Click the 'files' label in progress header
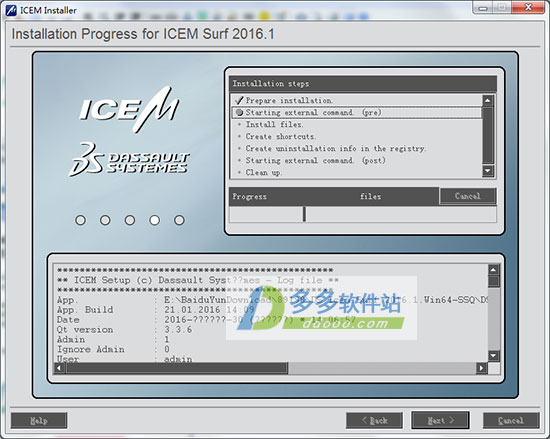 370,196
